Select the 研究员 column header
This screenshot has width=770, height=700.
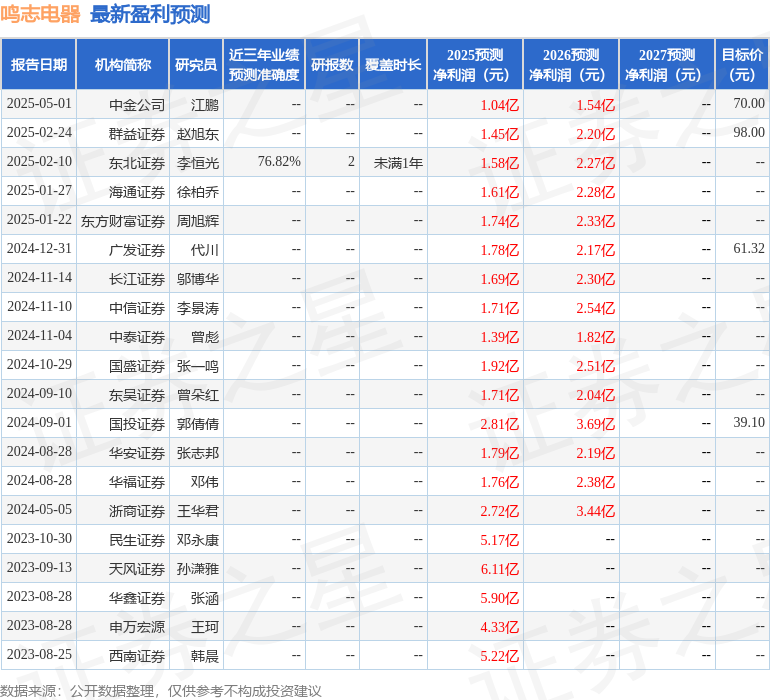click(x=196, y=64)
